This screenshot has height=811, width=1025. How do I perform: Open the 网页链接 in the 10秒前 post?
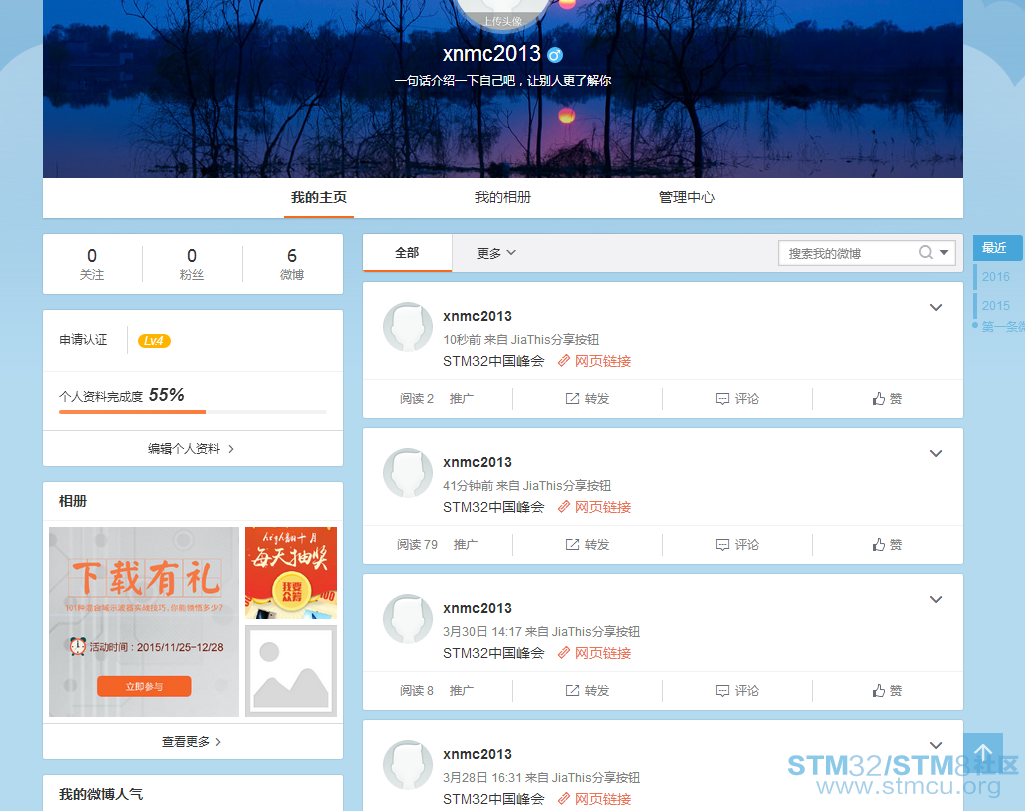pyautogui.click(x=595, y=361)
